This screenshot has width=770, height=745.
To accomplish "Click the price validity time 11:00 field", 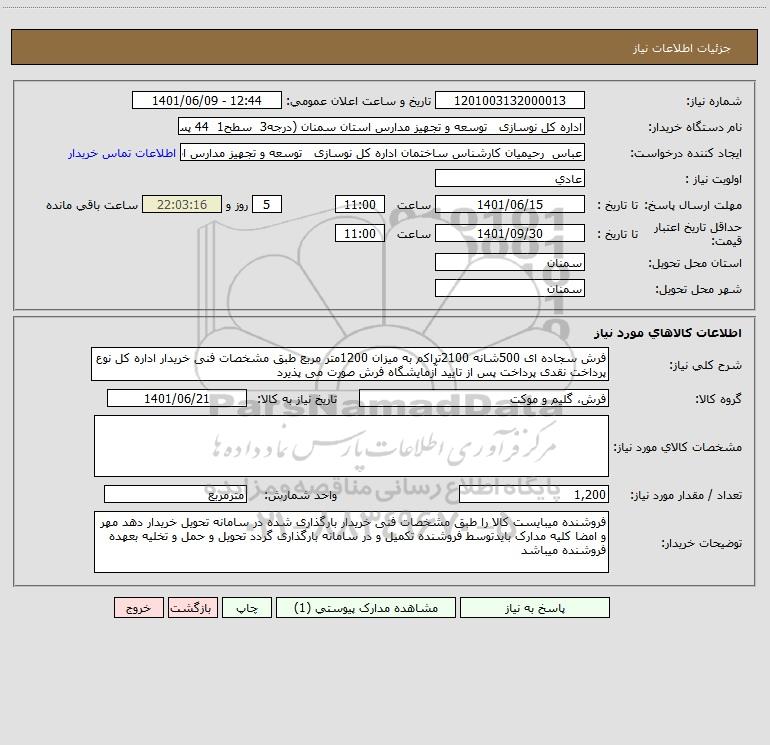I will [x=359, y=233].
